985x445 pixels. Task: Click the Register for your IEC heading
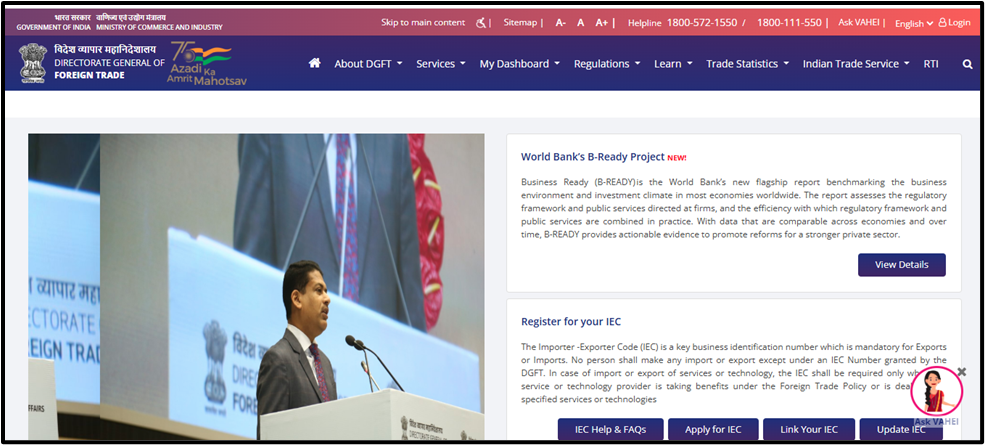(x=571, y=322)
